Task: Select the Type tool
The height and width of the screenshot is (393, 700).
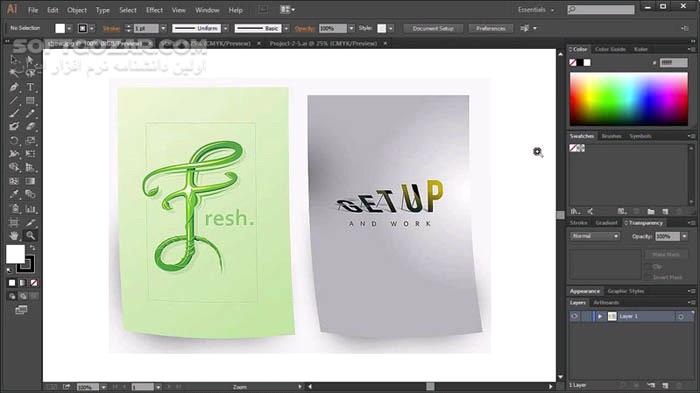Action: click(30, 87)
